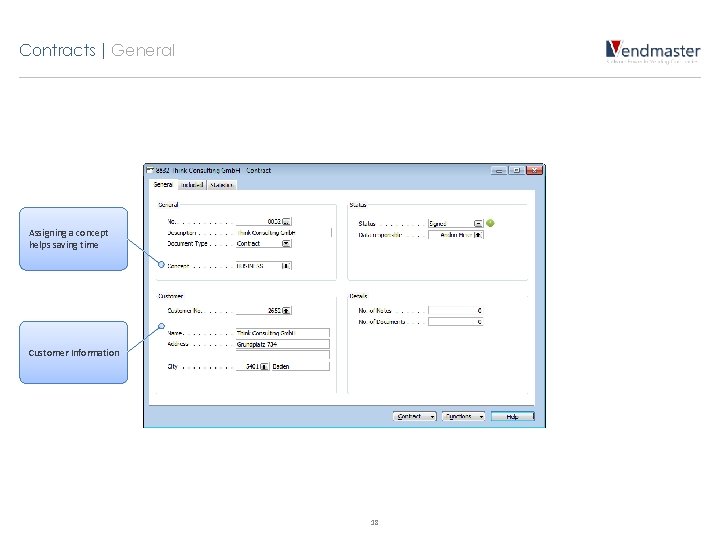The width and height of the screenshot is (720, 540).
Task: Open the third tab in Contract window
Action: (222, 185)
